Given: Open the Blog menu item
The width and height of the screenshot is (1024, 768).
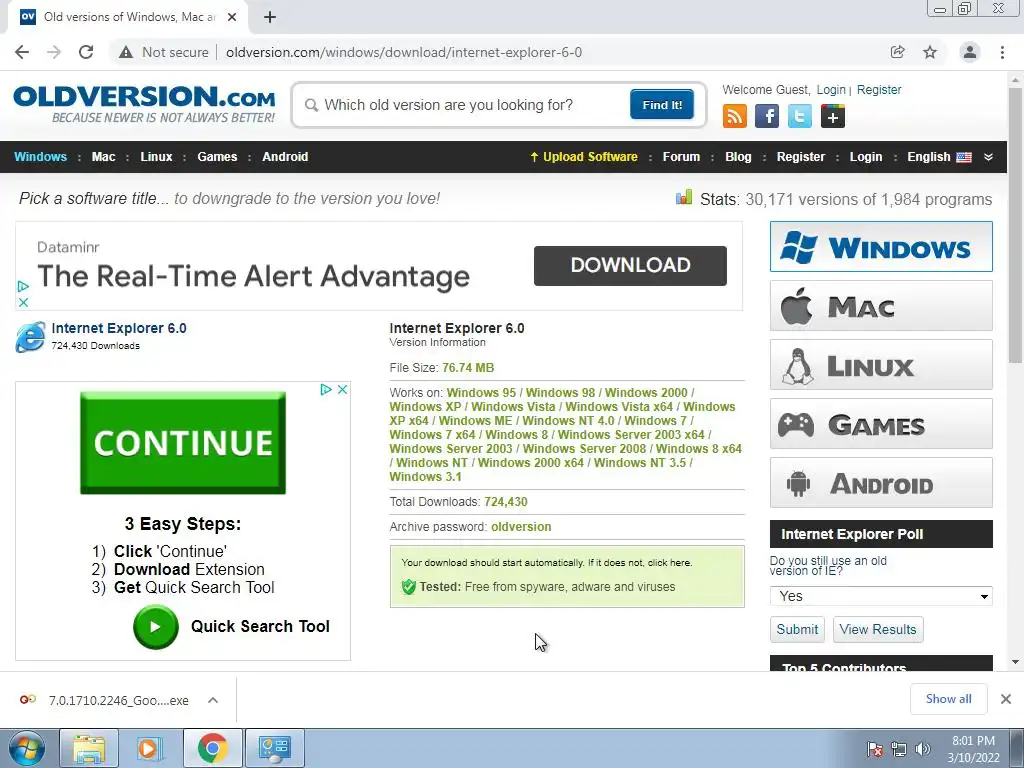Looking at the screenshot, I should click(738, 157).
